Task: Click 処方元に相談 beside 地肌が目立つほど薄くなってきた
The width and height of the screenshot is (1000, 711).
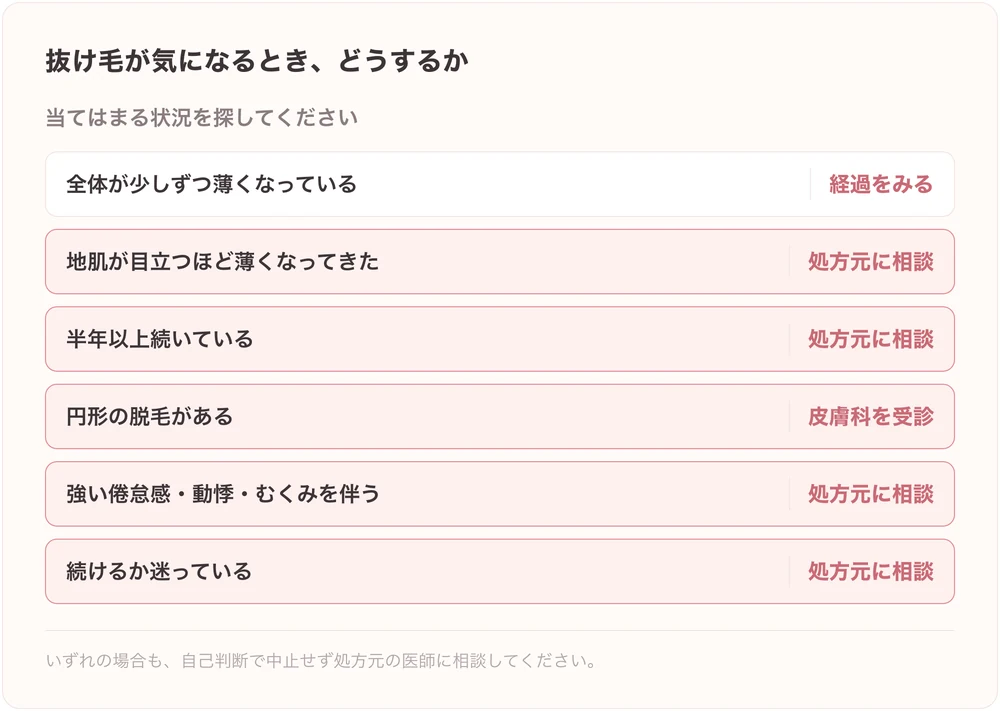Action: click(x=871, y=261)
